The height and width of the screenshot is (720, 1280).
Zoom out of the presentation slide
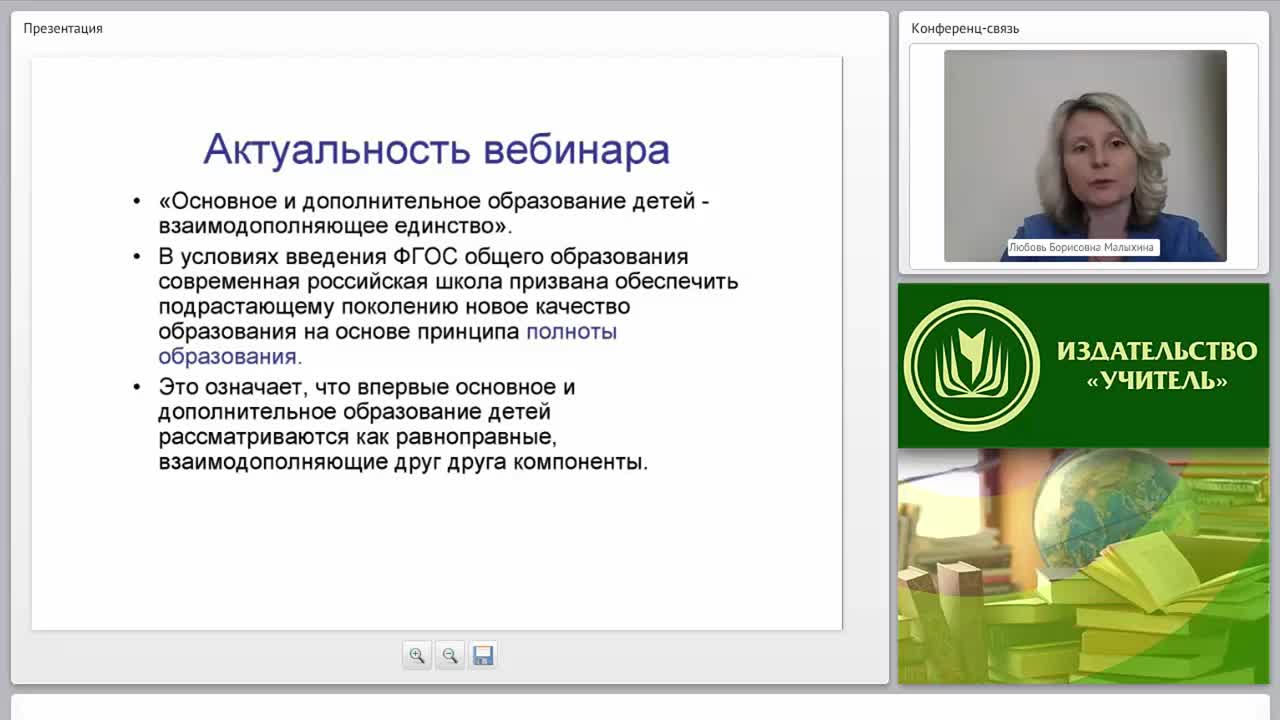point(450,656)
